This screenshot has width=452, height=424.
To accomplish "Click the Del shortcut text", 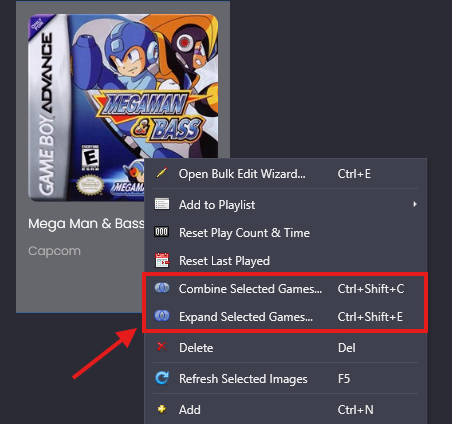I will click(347, 348).
